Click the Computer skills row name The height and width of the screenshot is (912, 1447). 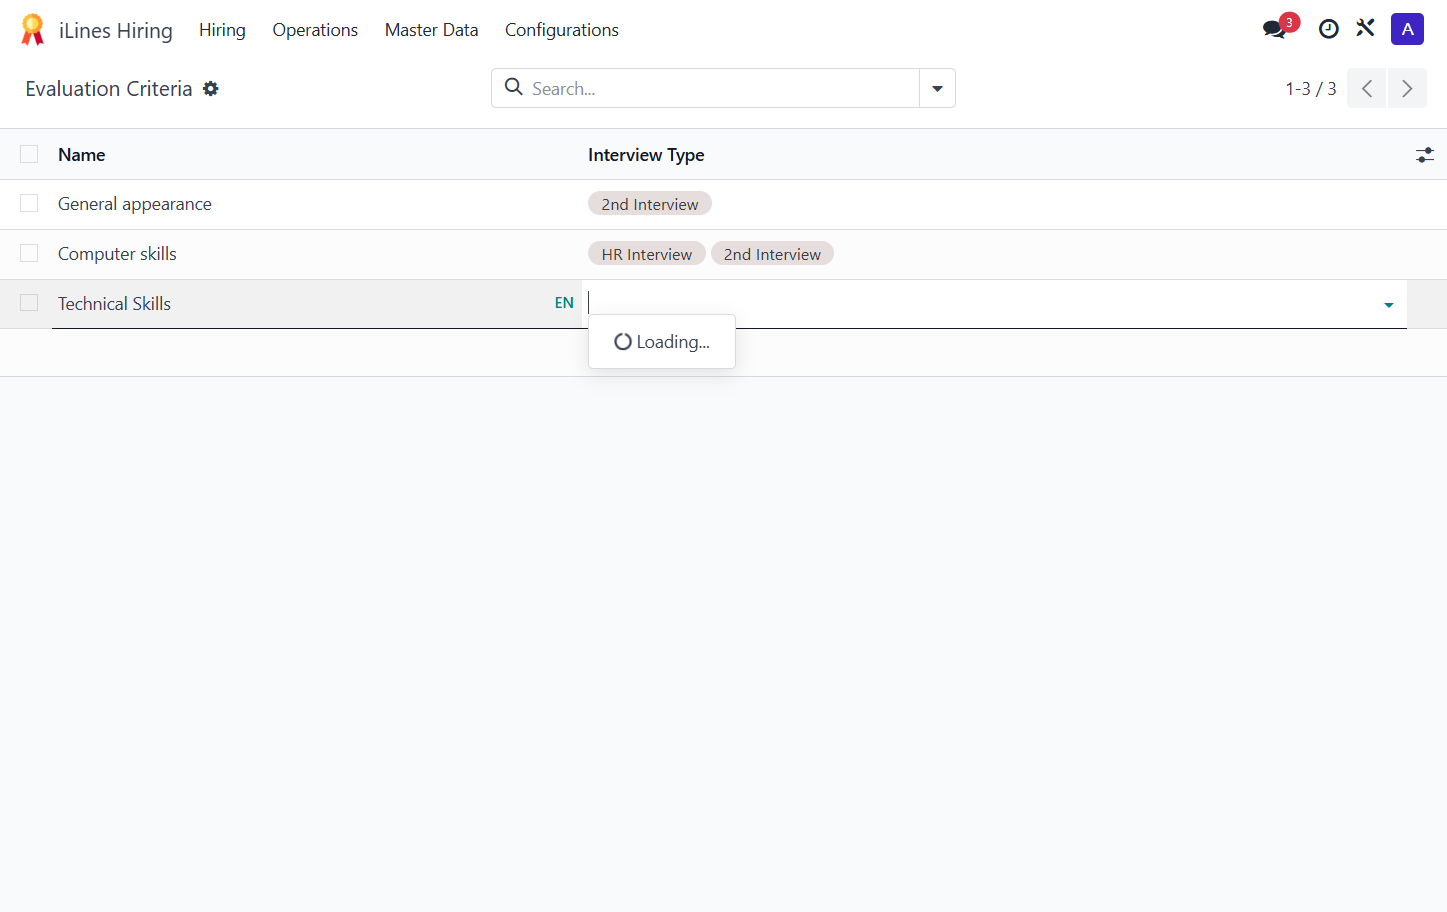[x=117, y=254]
